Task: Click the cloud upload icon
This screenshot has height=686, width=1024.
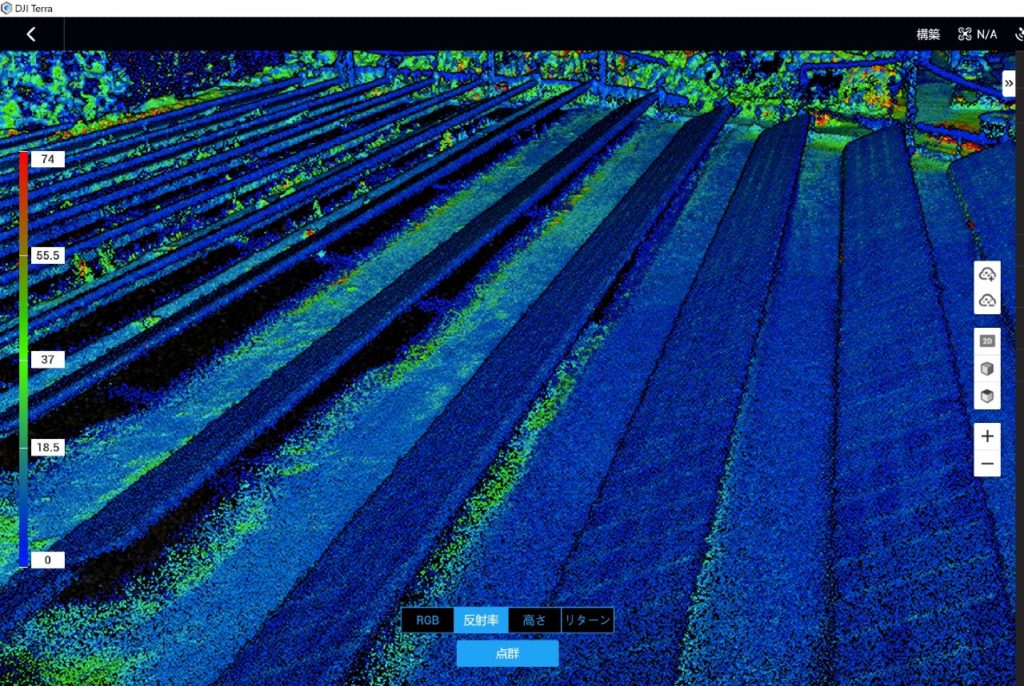Action: (988, 272)
